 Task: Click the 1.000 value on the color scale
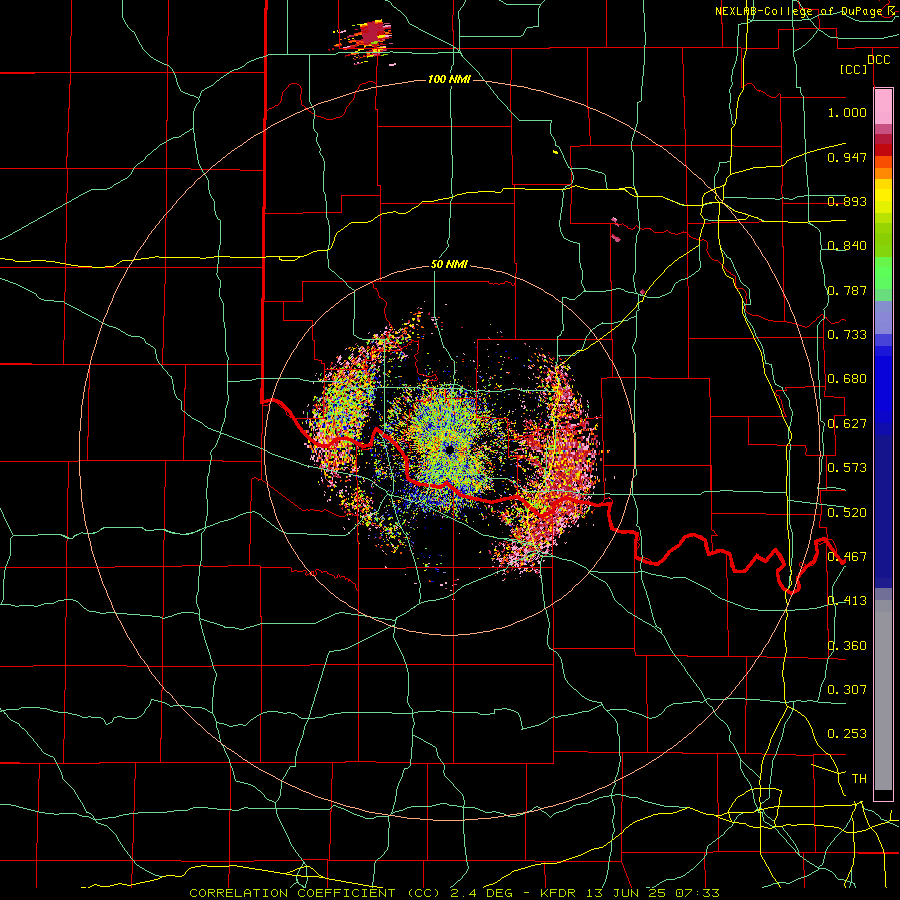847,112
